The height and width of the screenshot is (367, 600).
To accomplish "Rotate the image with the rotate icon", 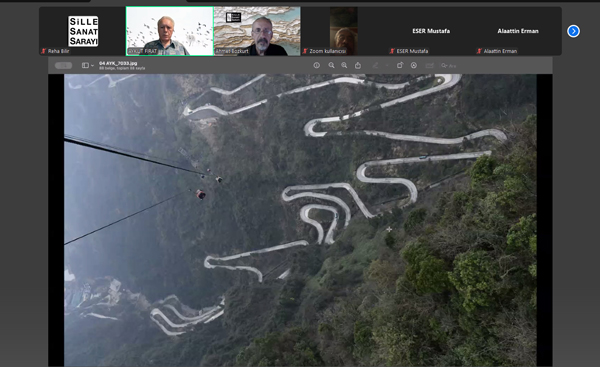I will tap(399, 65).
